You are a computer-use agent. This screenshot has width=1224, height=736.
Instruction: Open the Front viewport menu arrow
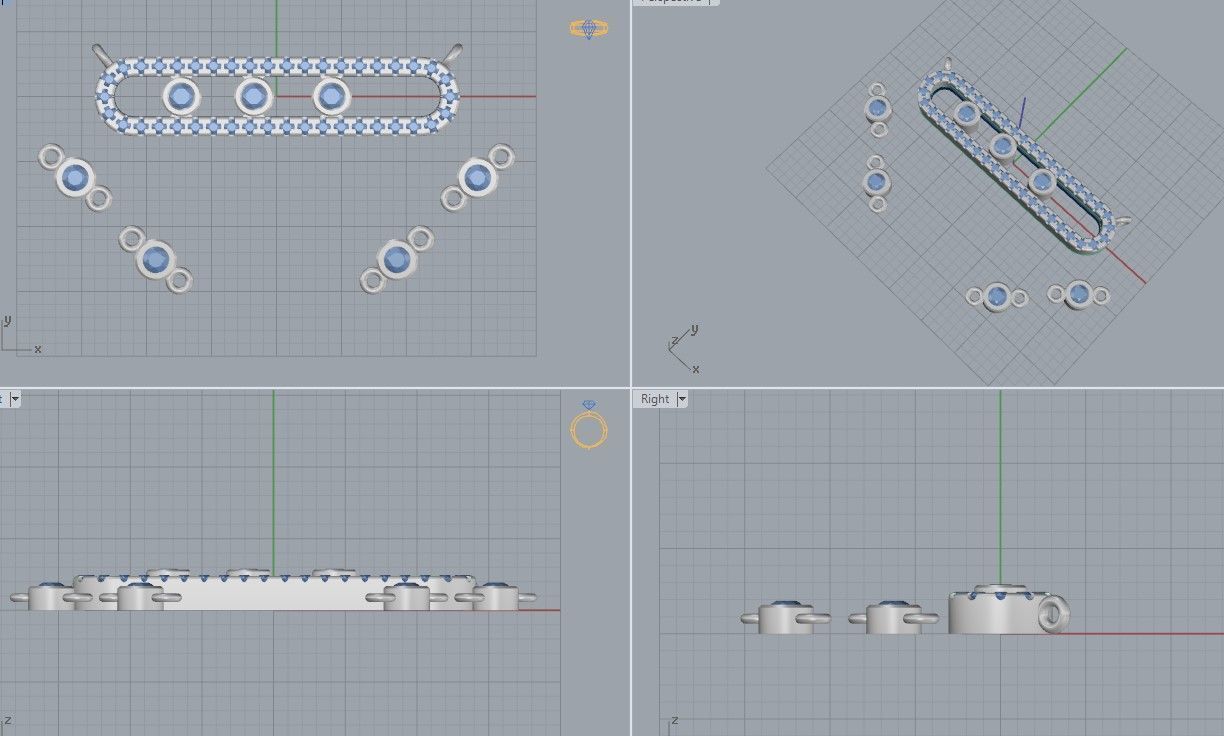pyautogui.click(x=14, y=399)
